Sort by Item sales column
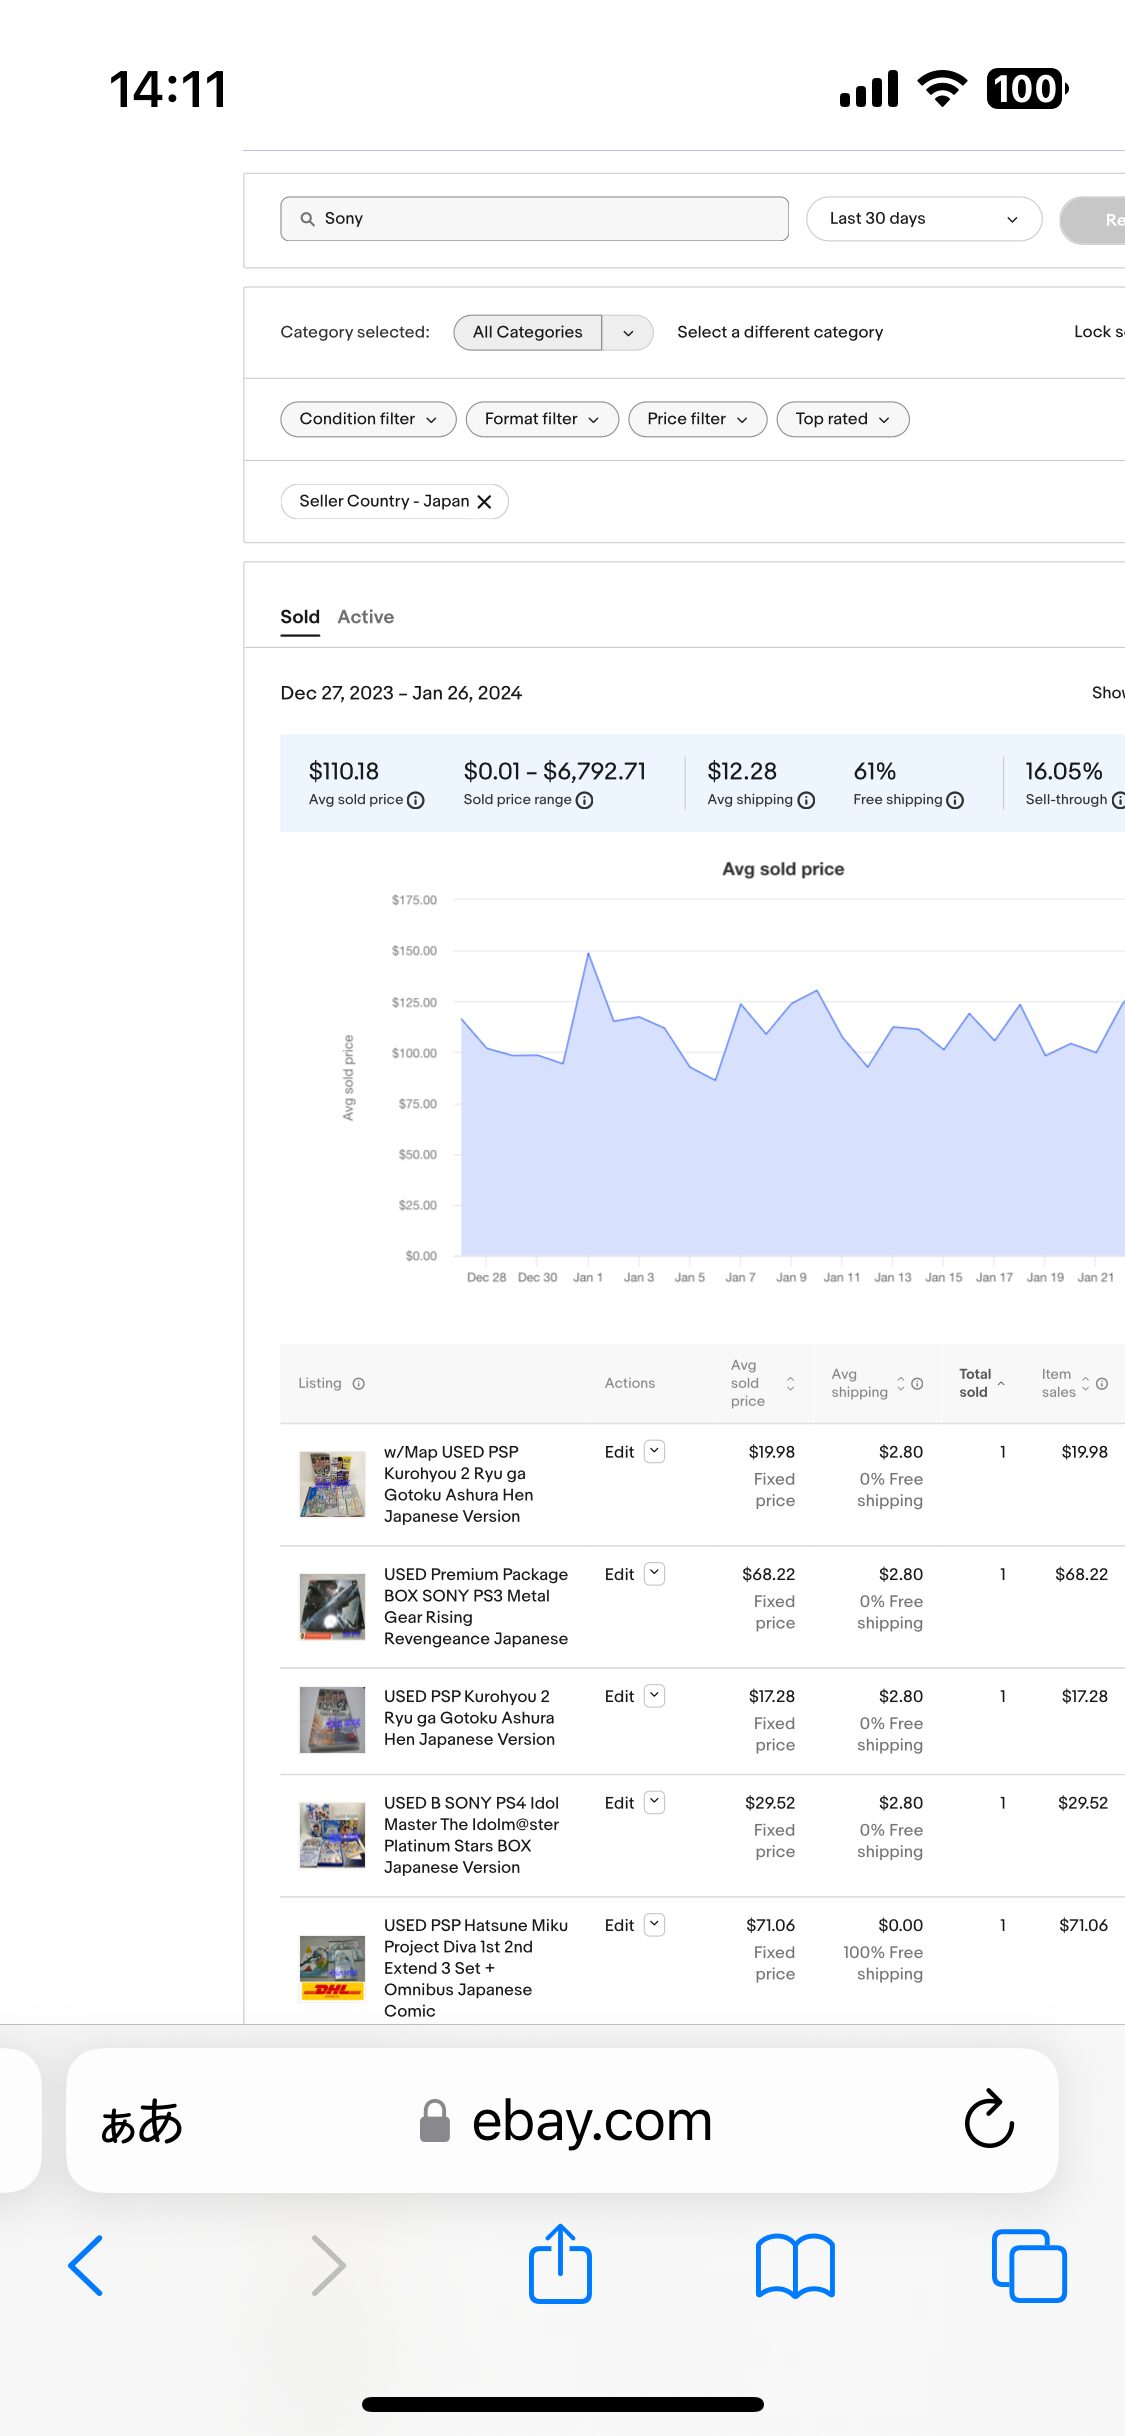This screenshot has height=2436, width=1125. tap(1085, 1384)
